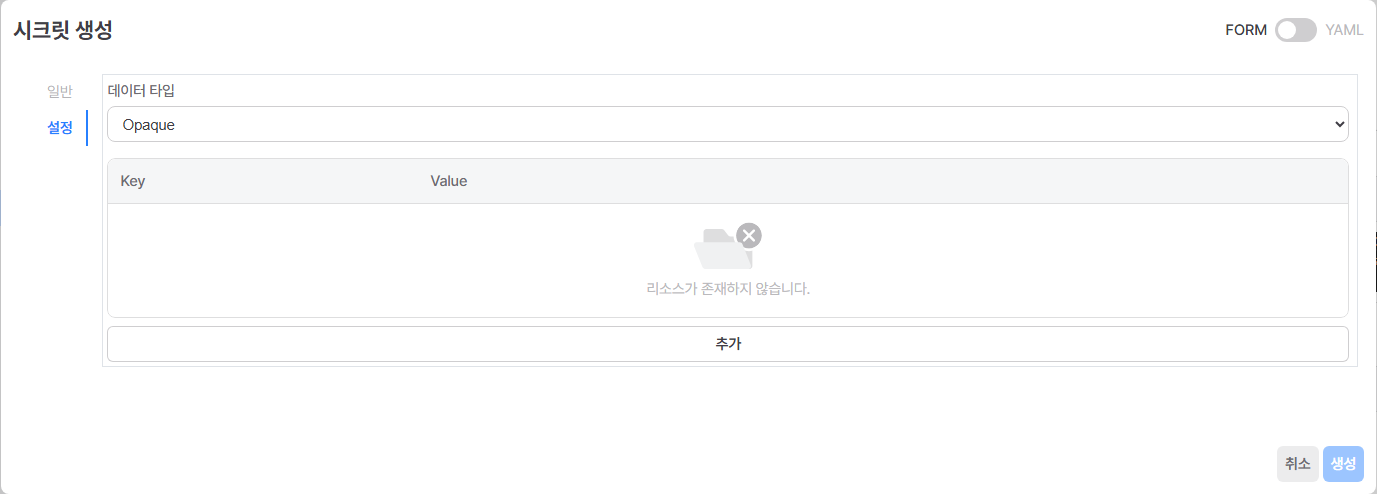Image resolution: width=1377 pixels, height=494 pixels.
Task: Click the 시크릿 생성 dialog title
Action: click(62, 30)
